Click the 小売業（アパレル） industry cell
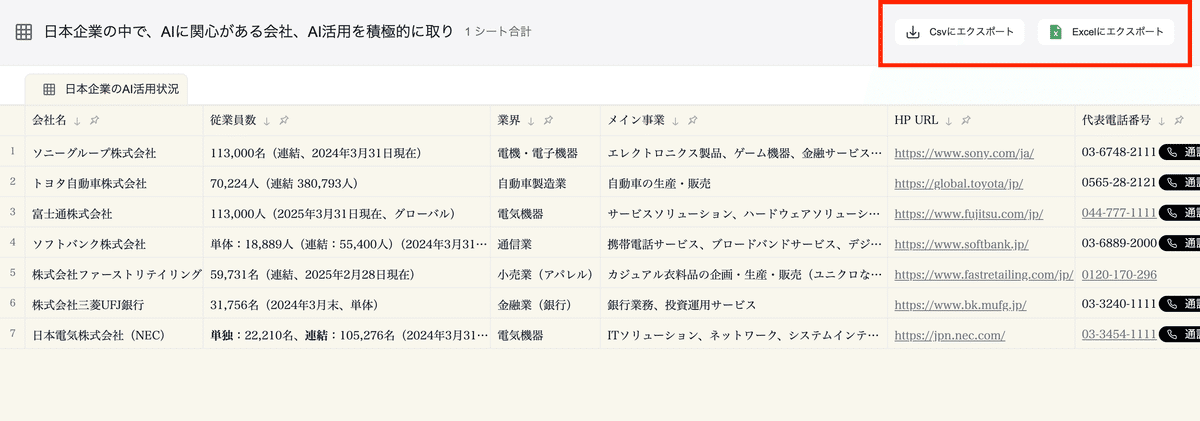1200x421 pixels. pyautogui.click(x=545, y=275)
